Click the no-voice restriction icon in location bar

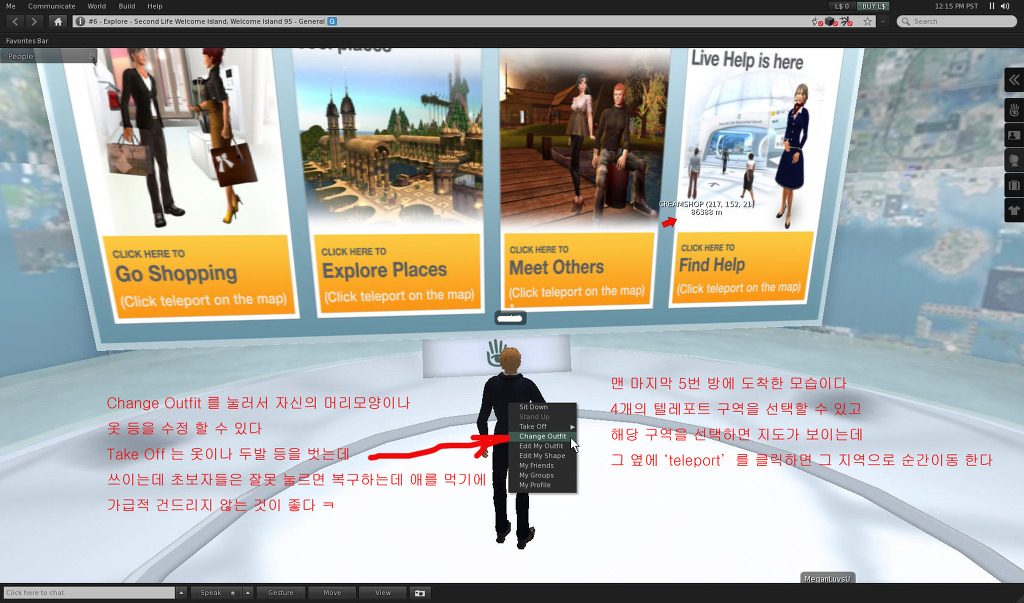coord(818,22)
